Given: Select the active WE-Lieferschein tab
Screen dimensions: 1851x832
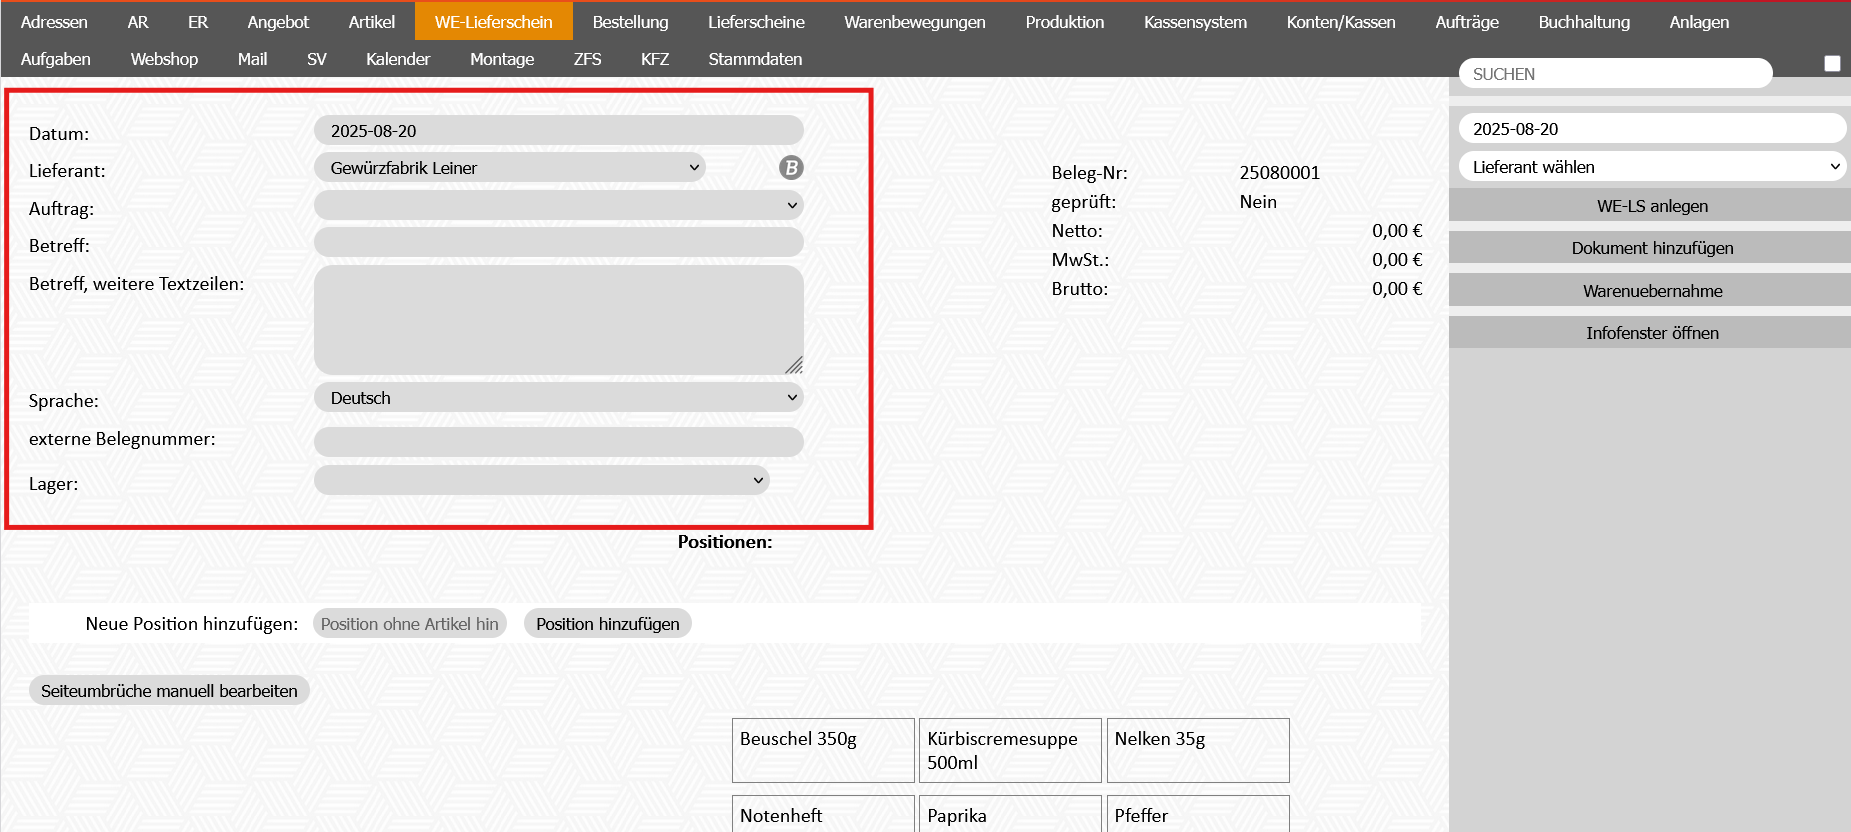Looking at the screenshot, I should (x=494, y=22).
